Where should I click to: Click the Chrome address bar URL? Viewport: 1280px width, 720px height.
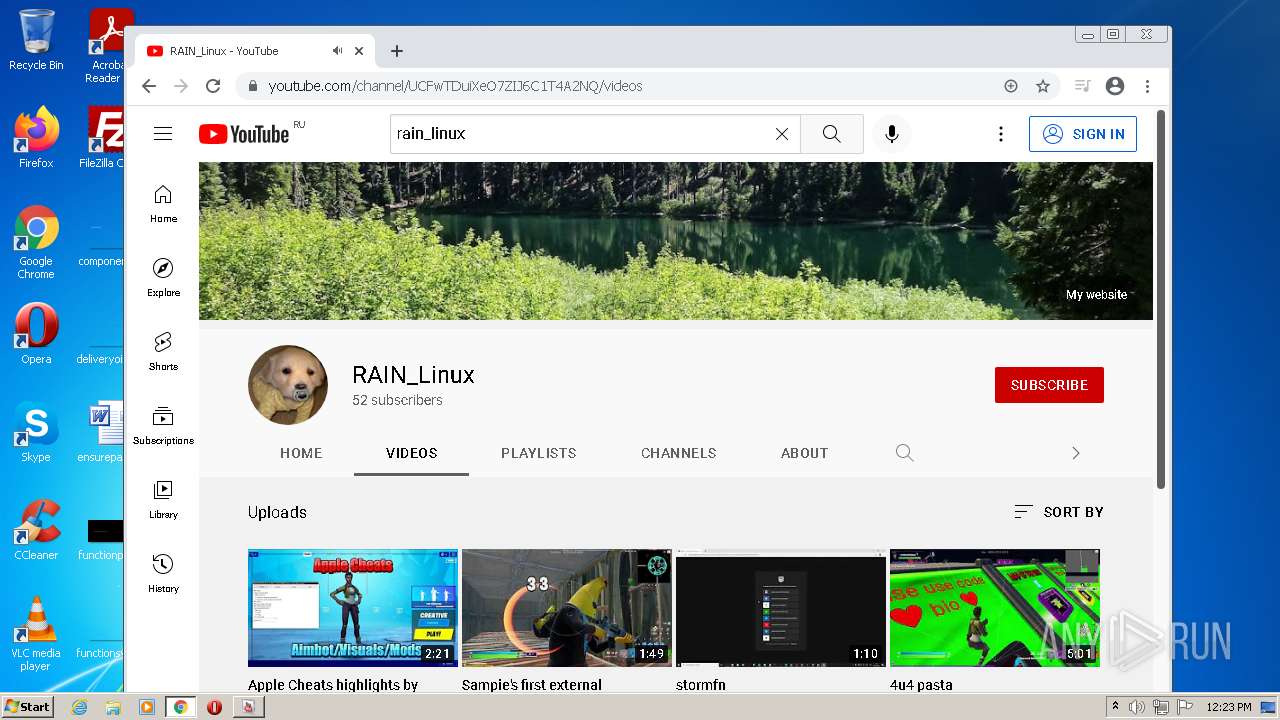(x=455, y=86)
